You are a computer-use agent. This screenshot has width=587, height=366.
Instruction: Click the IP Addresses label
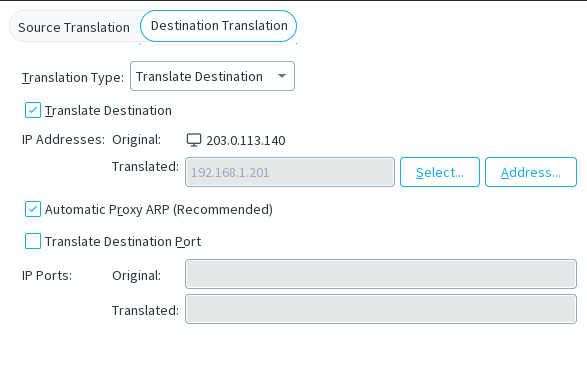coord(63,140)
